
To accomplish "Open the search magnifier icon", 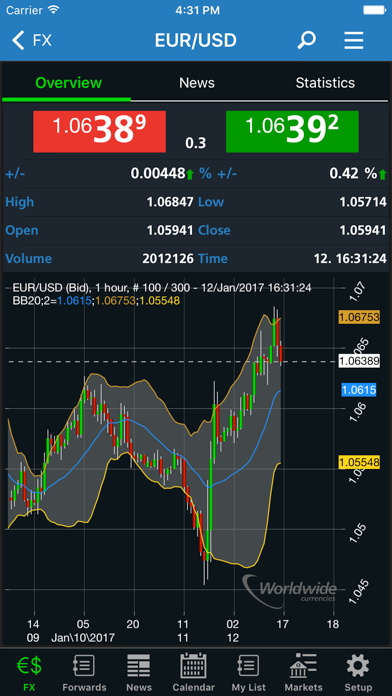I will tap(306, 40).
